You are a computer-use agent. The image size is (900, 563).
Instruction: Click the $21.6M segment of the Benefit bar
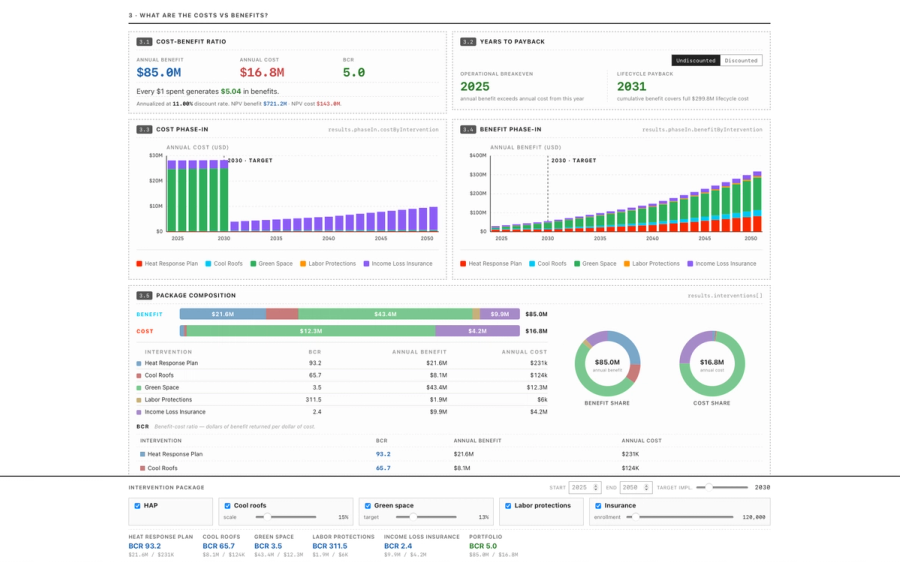tap(223, 314)
